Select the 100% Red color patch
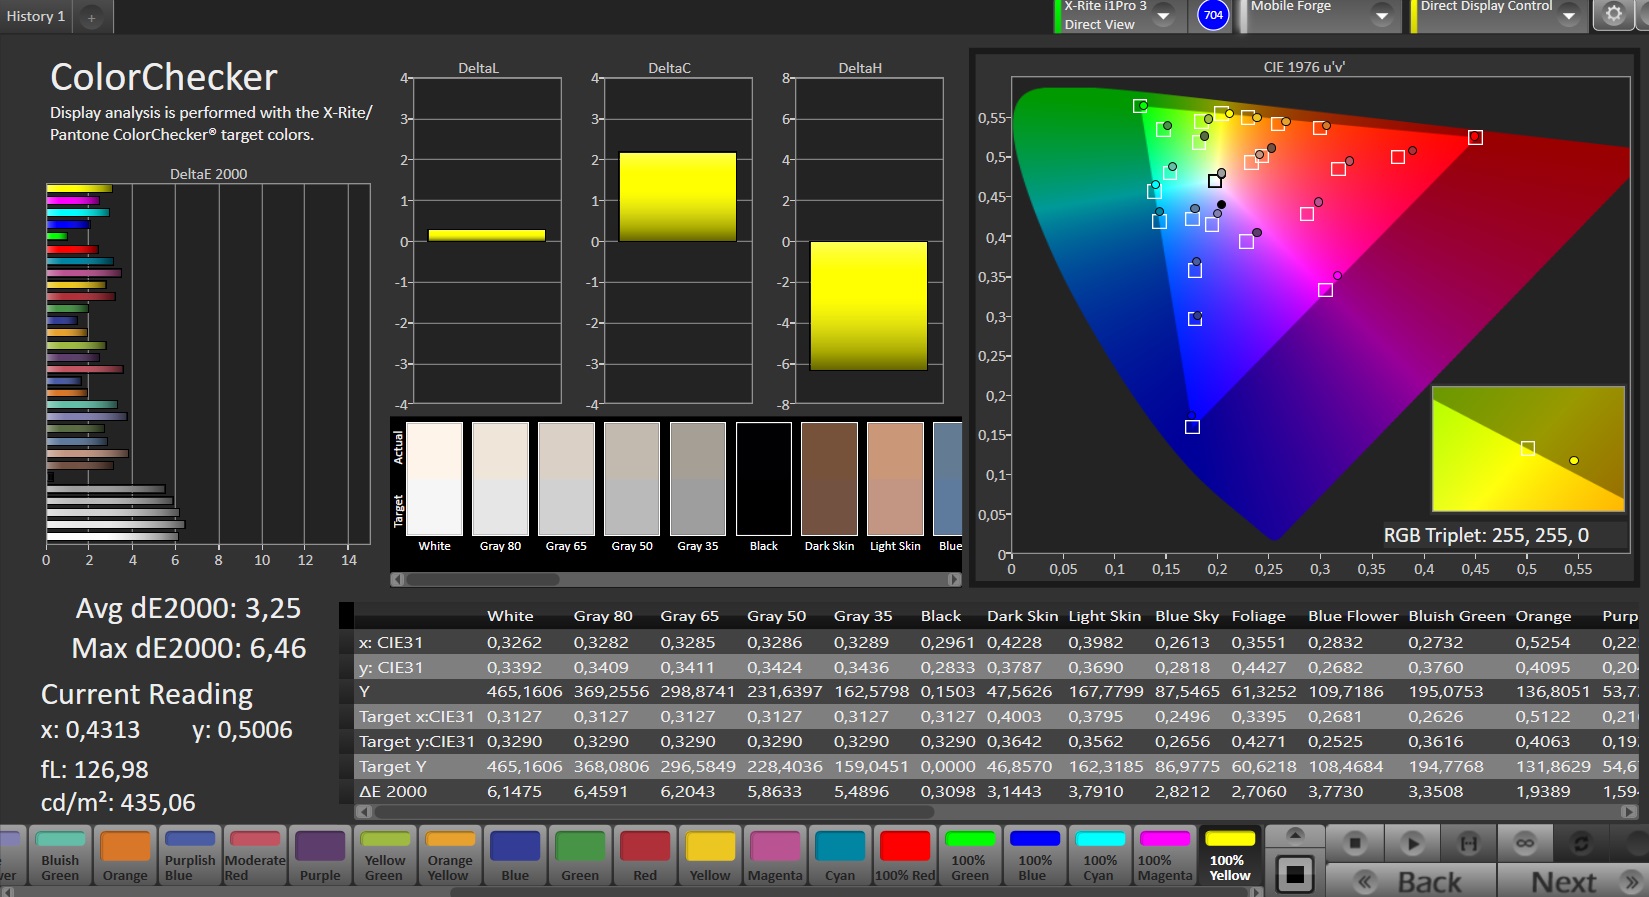 (905, 856)
